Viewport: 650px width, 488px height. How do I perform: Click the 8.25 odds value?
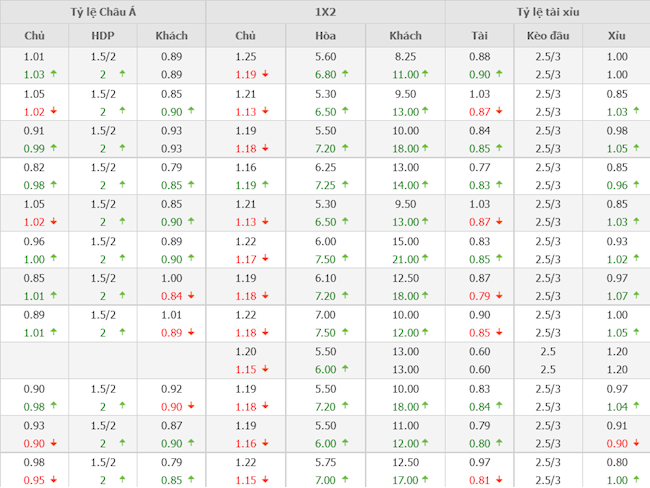click(x=405, y=57)
